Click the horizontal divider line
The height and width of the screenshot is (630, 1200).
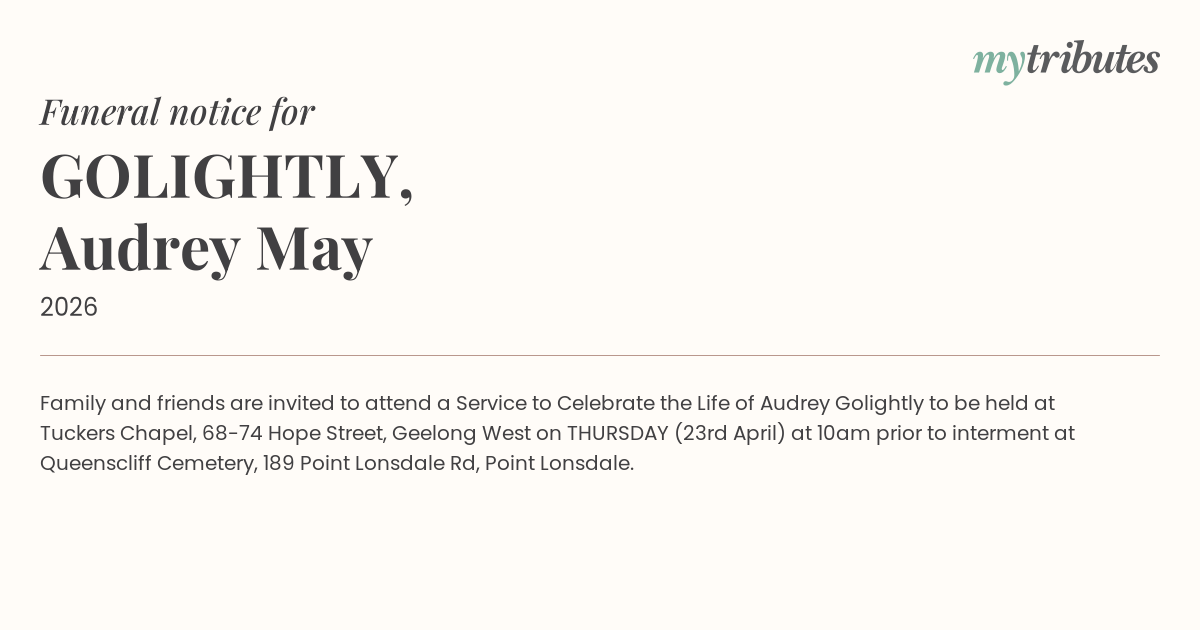[600, 355]
